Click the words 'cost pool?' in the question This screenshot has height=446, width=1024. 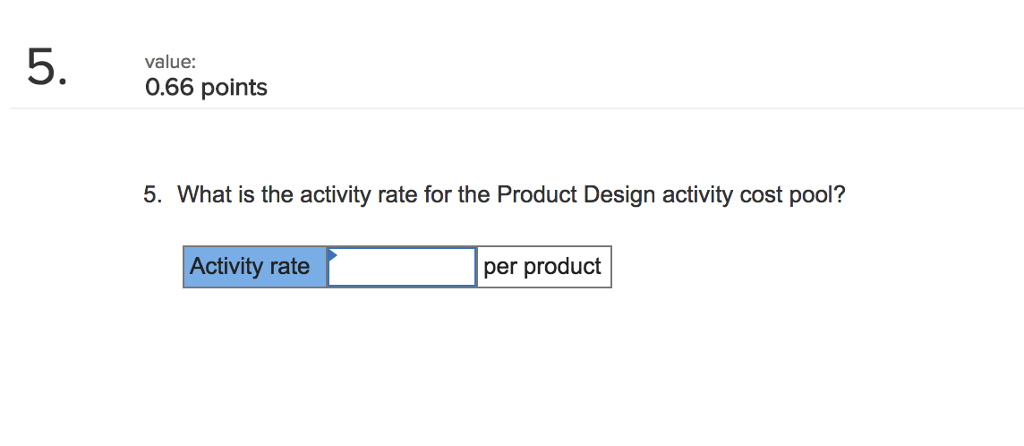792,195
